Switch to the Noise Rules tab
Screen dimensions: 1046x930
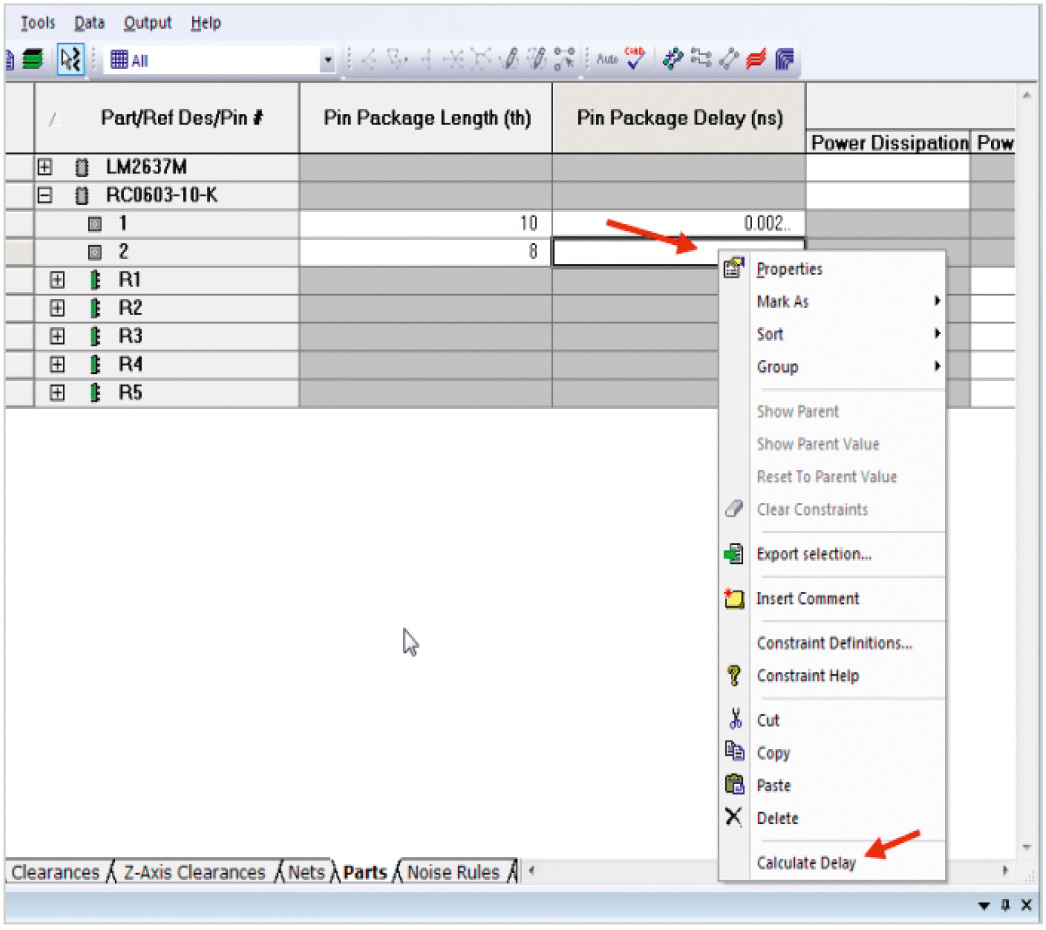453,872
